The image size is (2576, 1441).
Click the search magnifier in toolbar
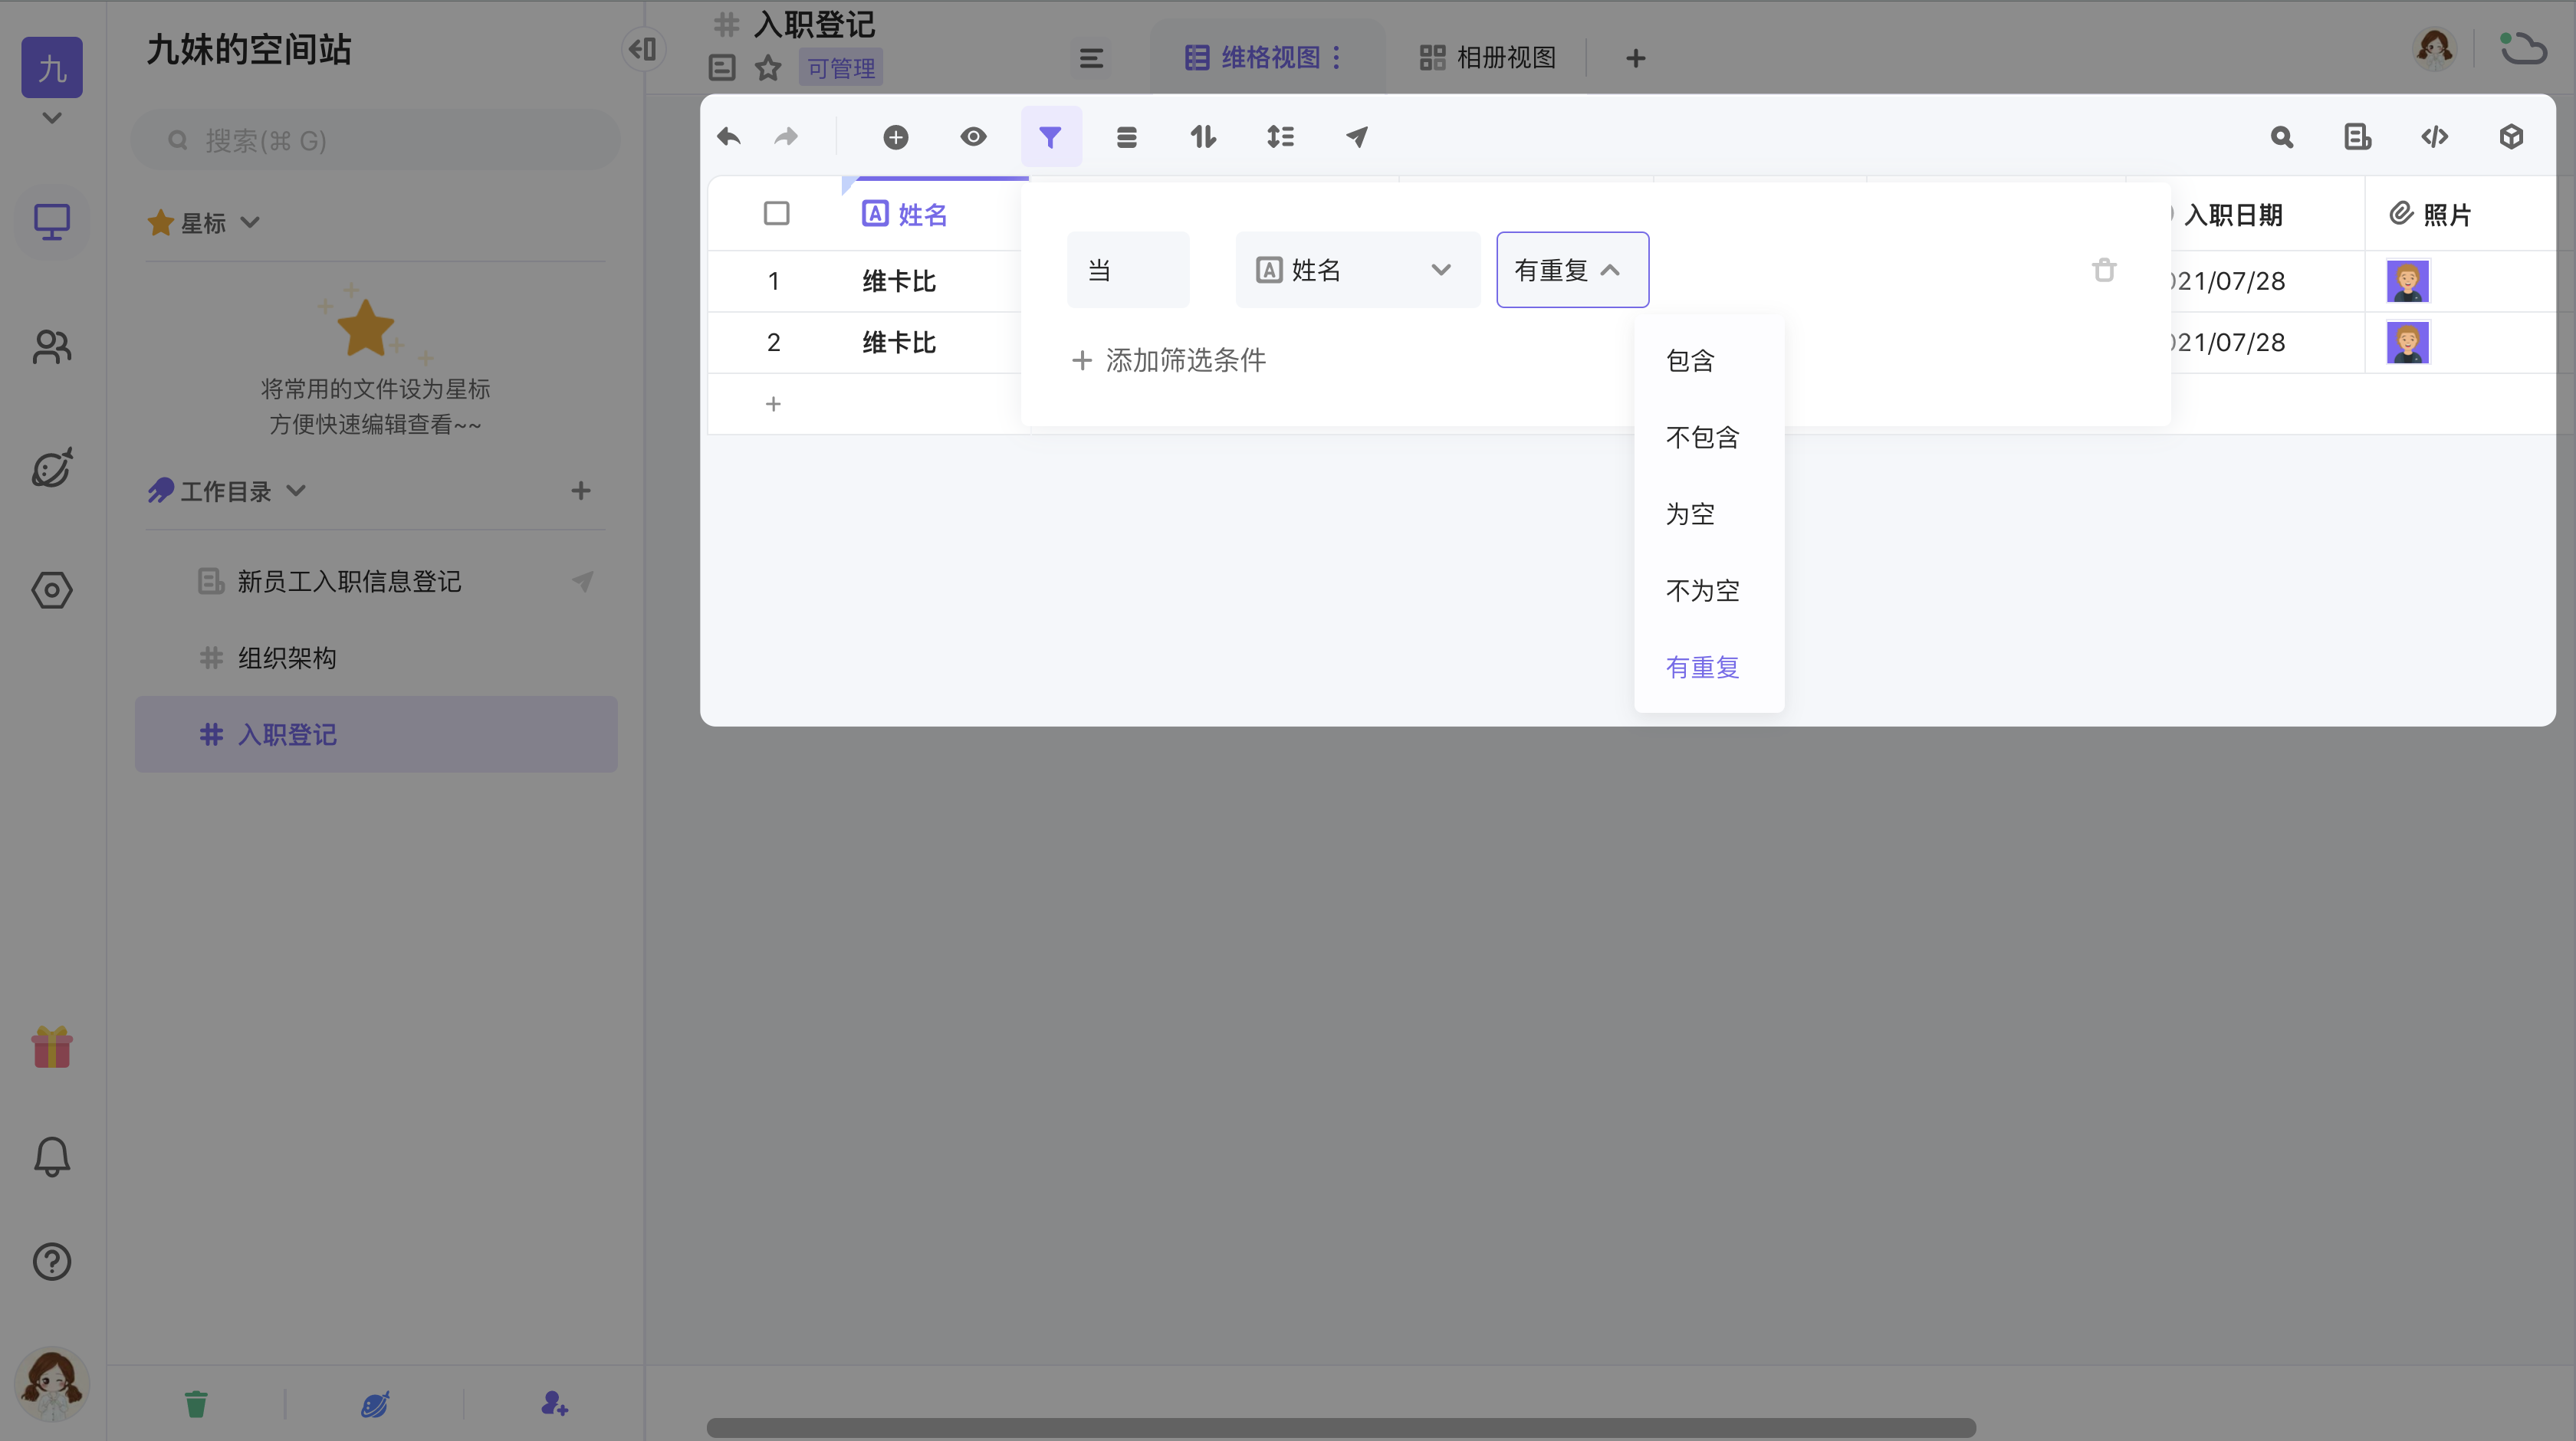click(2281, 137)
